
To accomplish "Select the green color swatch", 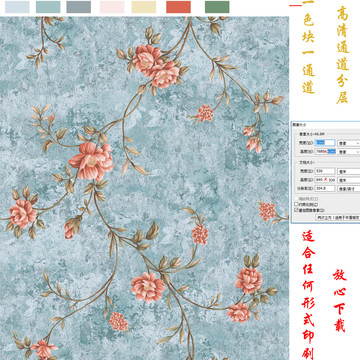I will pyautogui.click(x=217, y=7).
